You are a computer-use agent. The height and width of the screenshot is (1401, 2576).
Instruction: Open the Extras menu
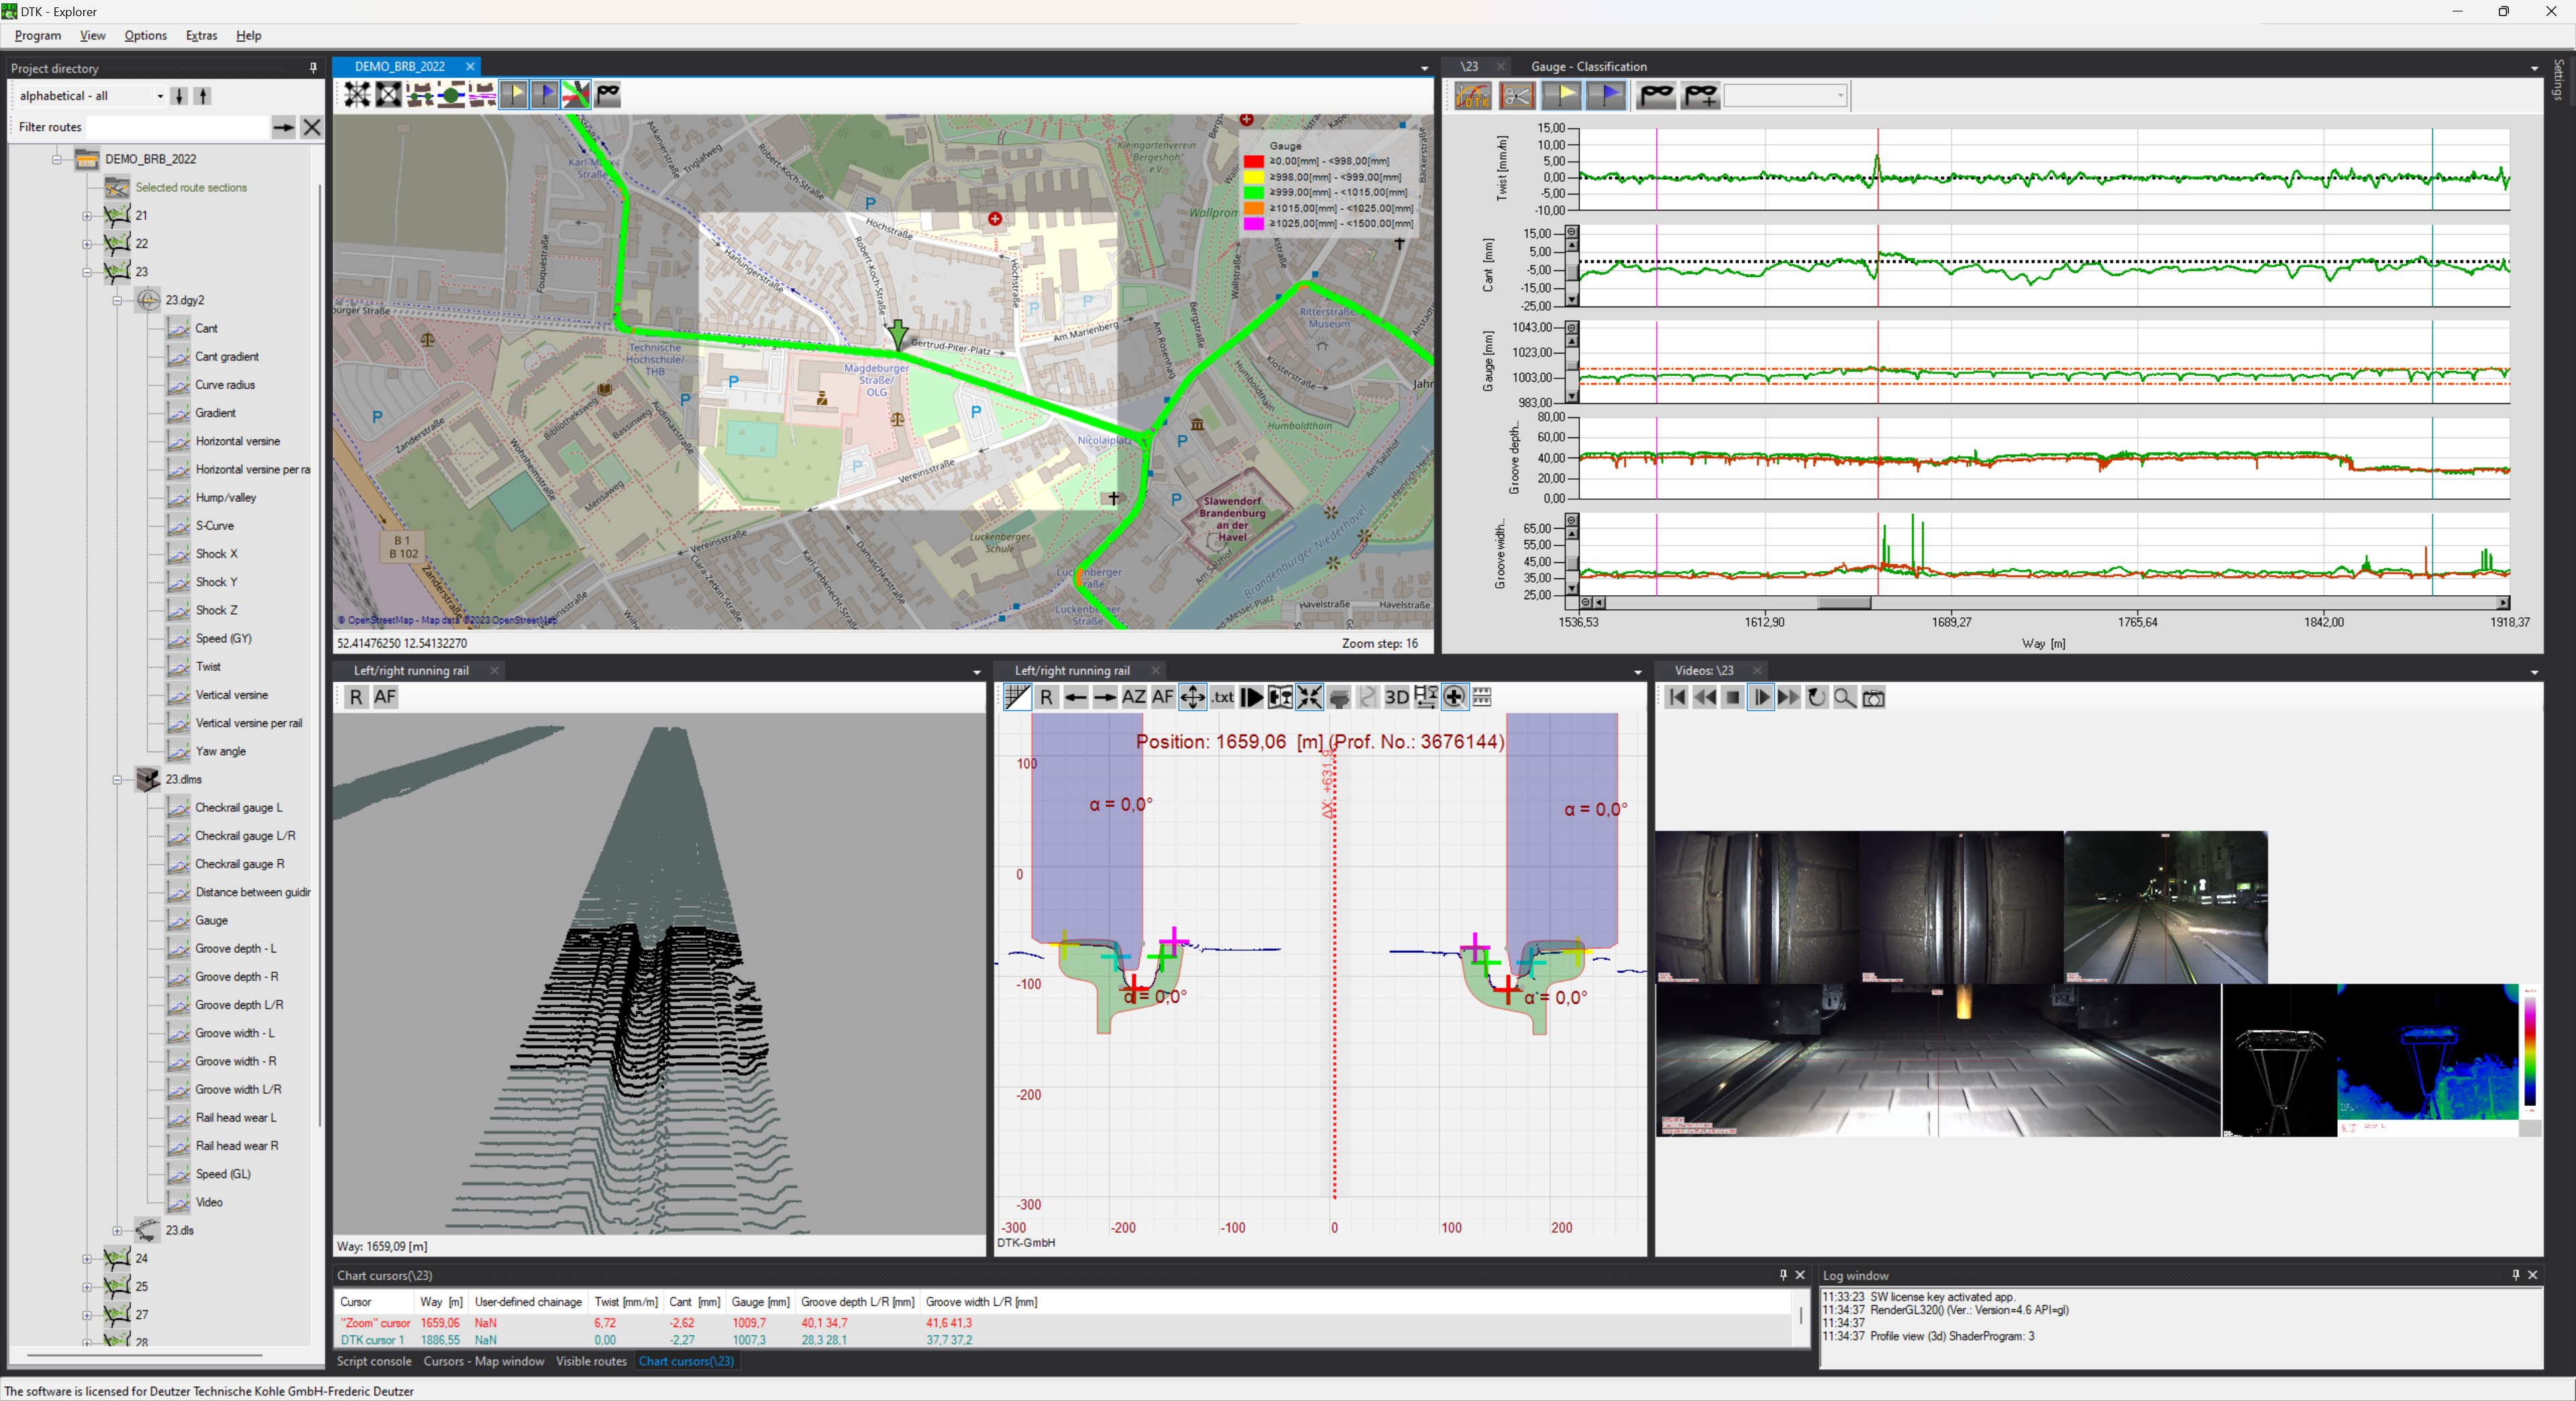coord(201,35)
